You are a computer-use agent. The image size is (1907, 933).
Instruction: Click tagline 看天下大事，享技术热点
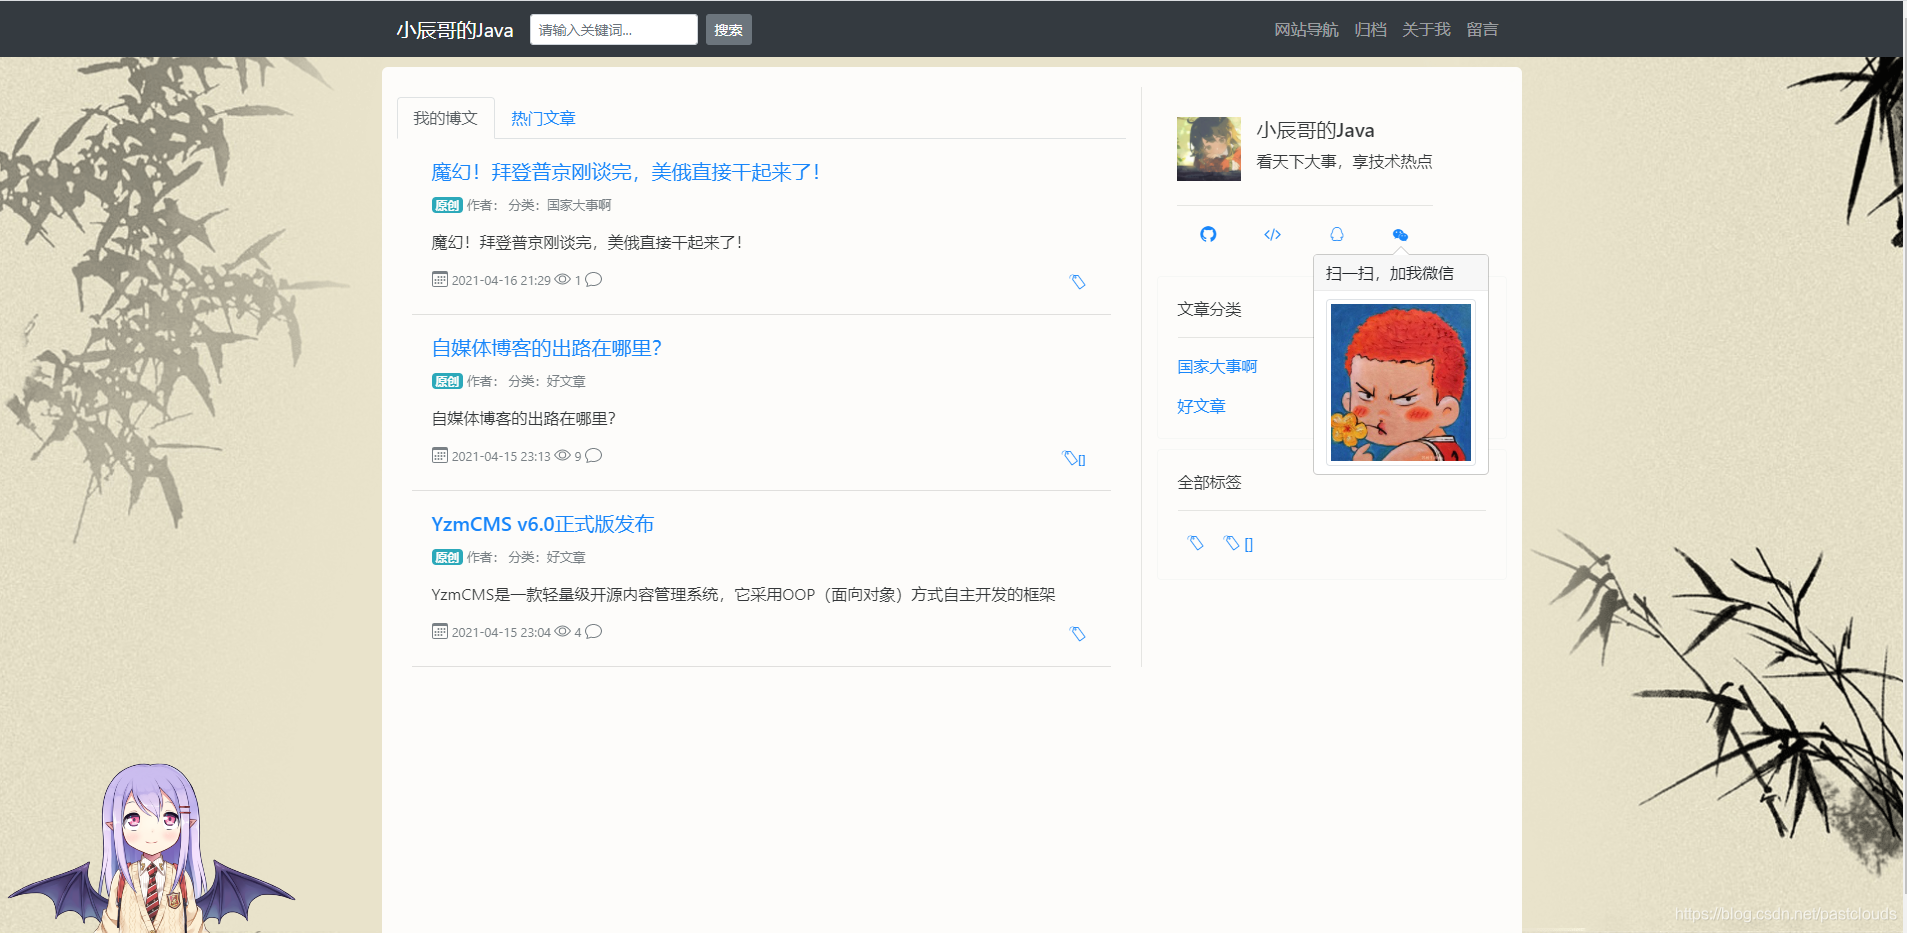(1344, 162)
